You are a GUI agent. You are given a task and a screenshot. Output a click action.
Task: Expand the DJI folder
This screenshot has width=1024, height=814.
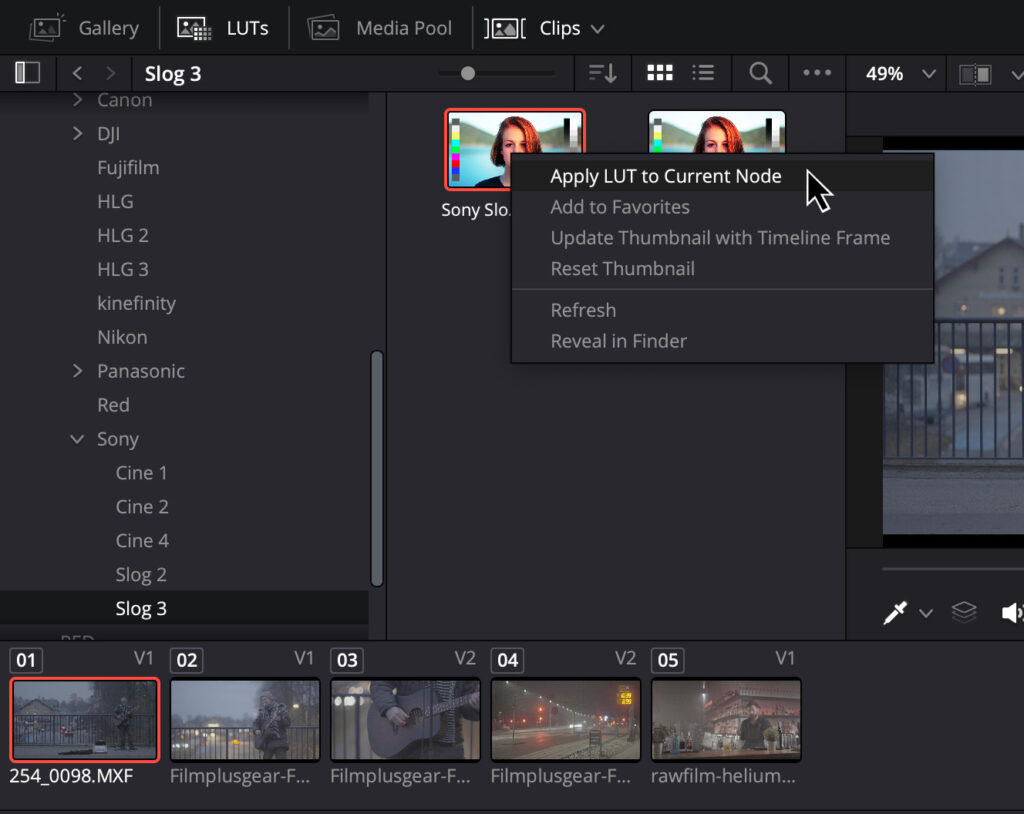pos(78,134)
